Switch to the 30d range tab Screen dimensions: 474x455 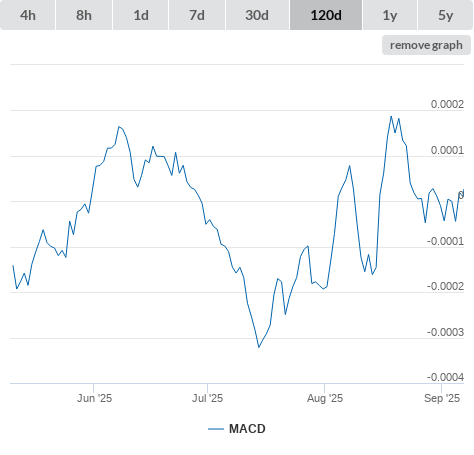click(257, 15)
